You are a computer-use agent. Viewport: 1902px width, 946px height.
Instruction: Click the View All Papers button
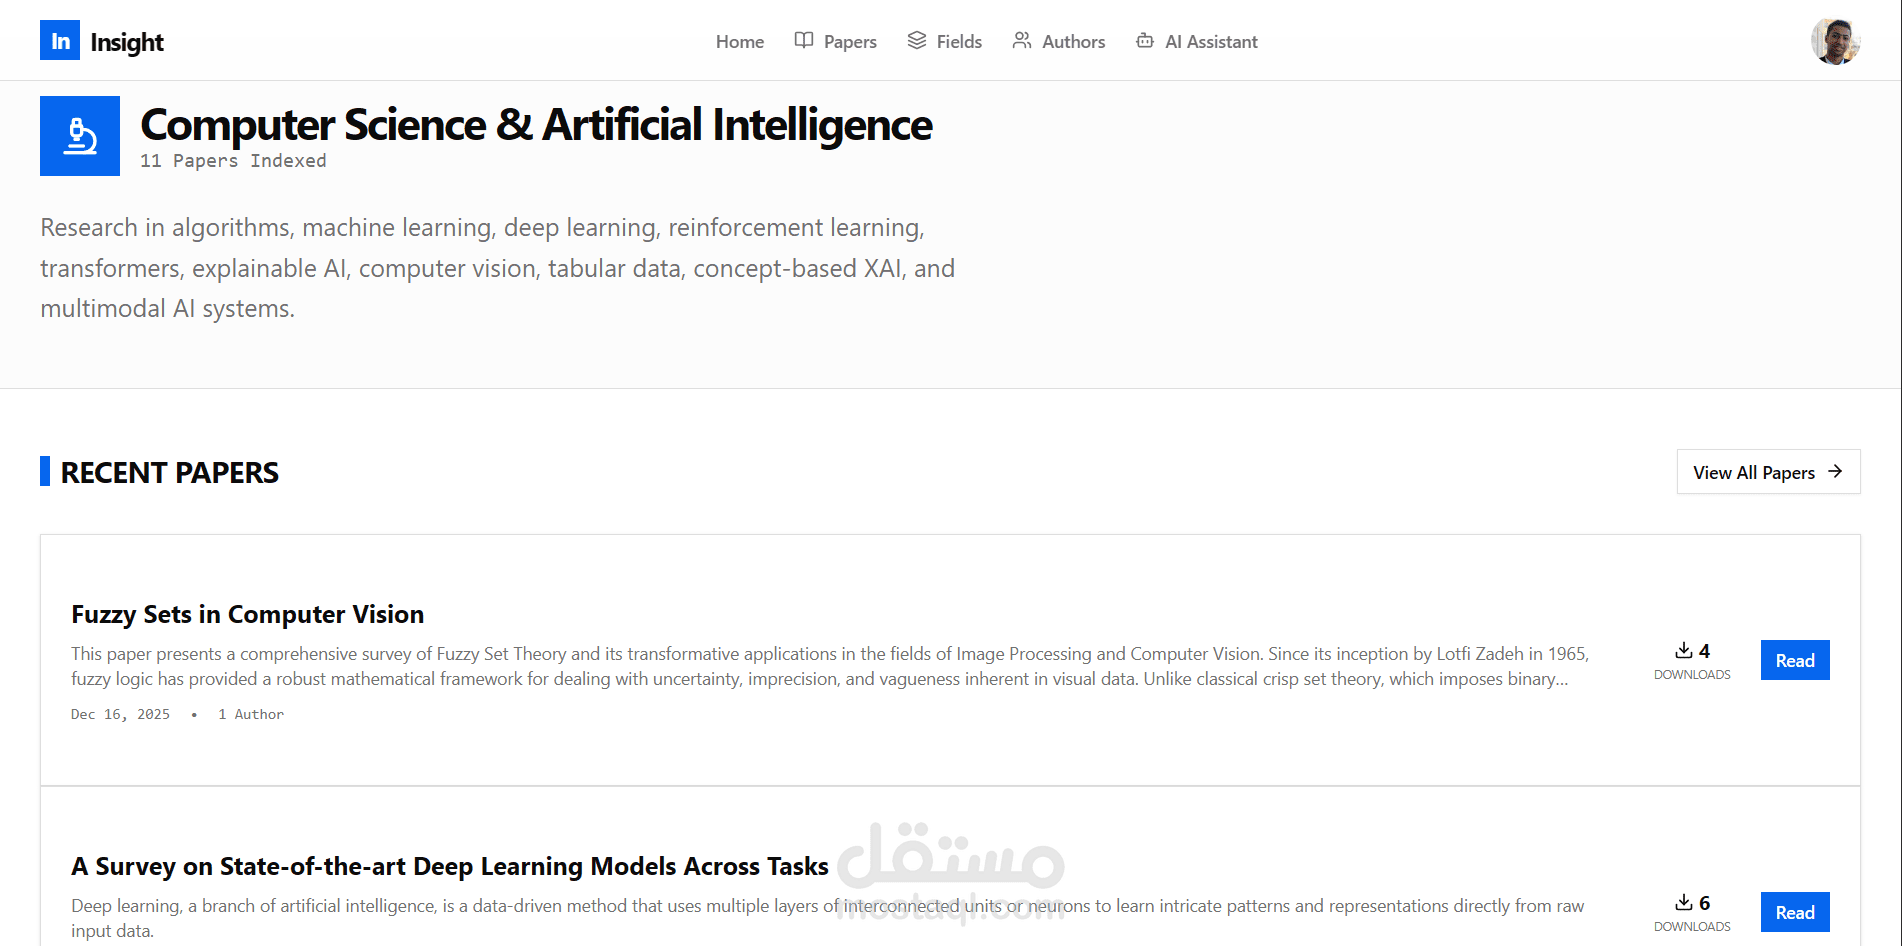click(1768, 472)
